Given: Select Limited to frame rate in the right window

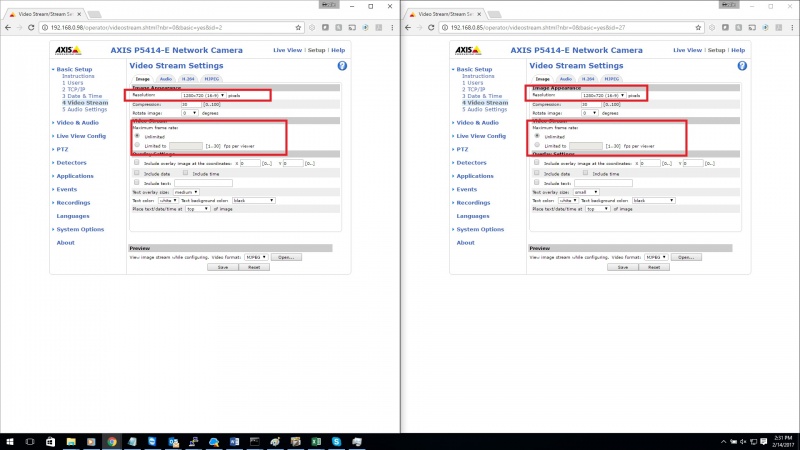Looking at the screenshot, I should coord(537,145).
